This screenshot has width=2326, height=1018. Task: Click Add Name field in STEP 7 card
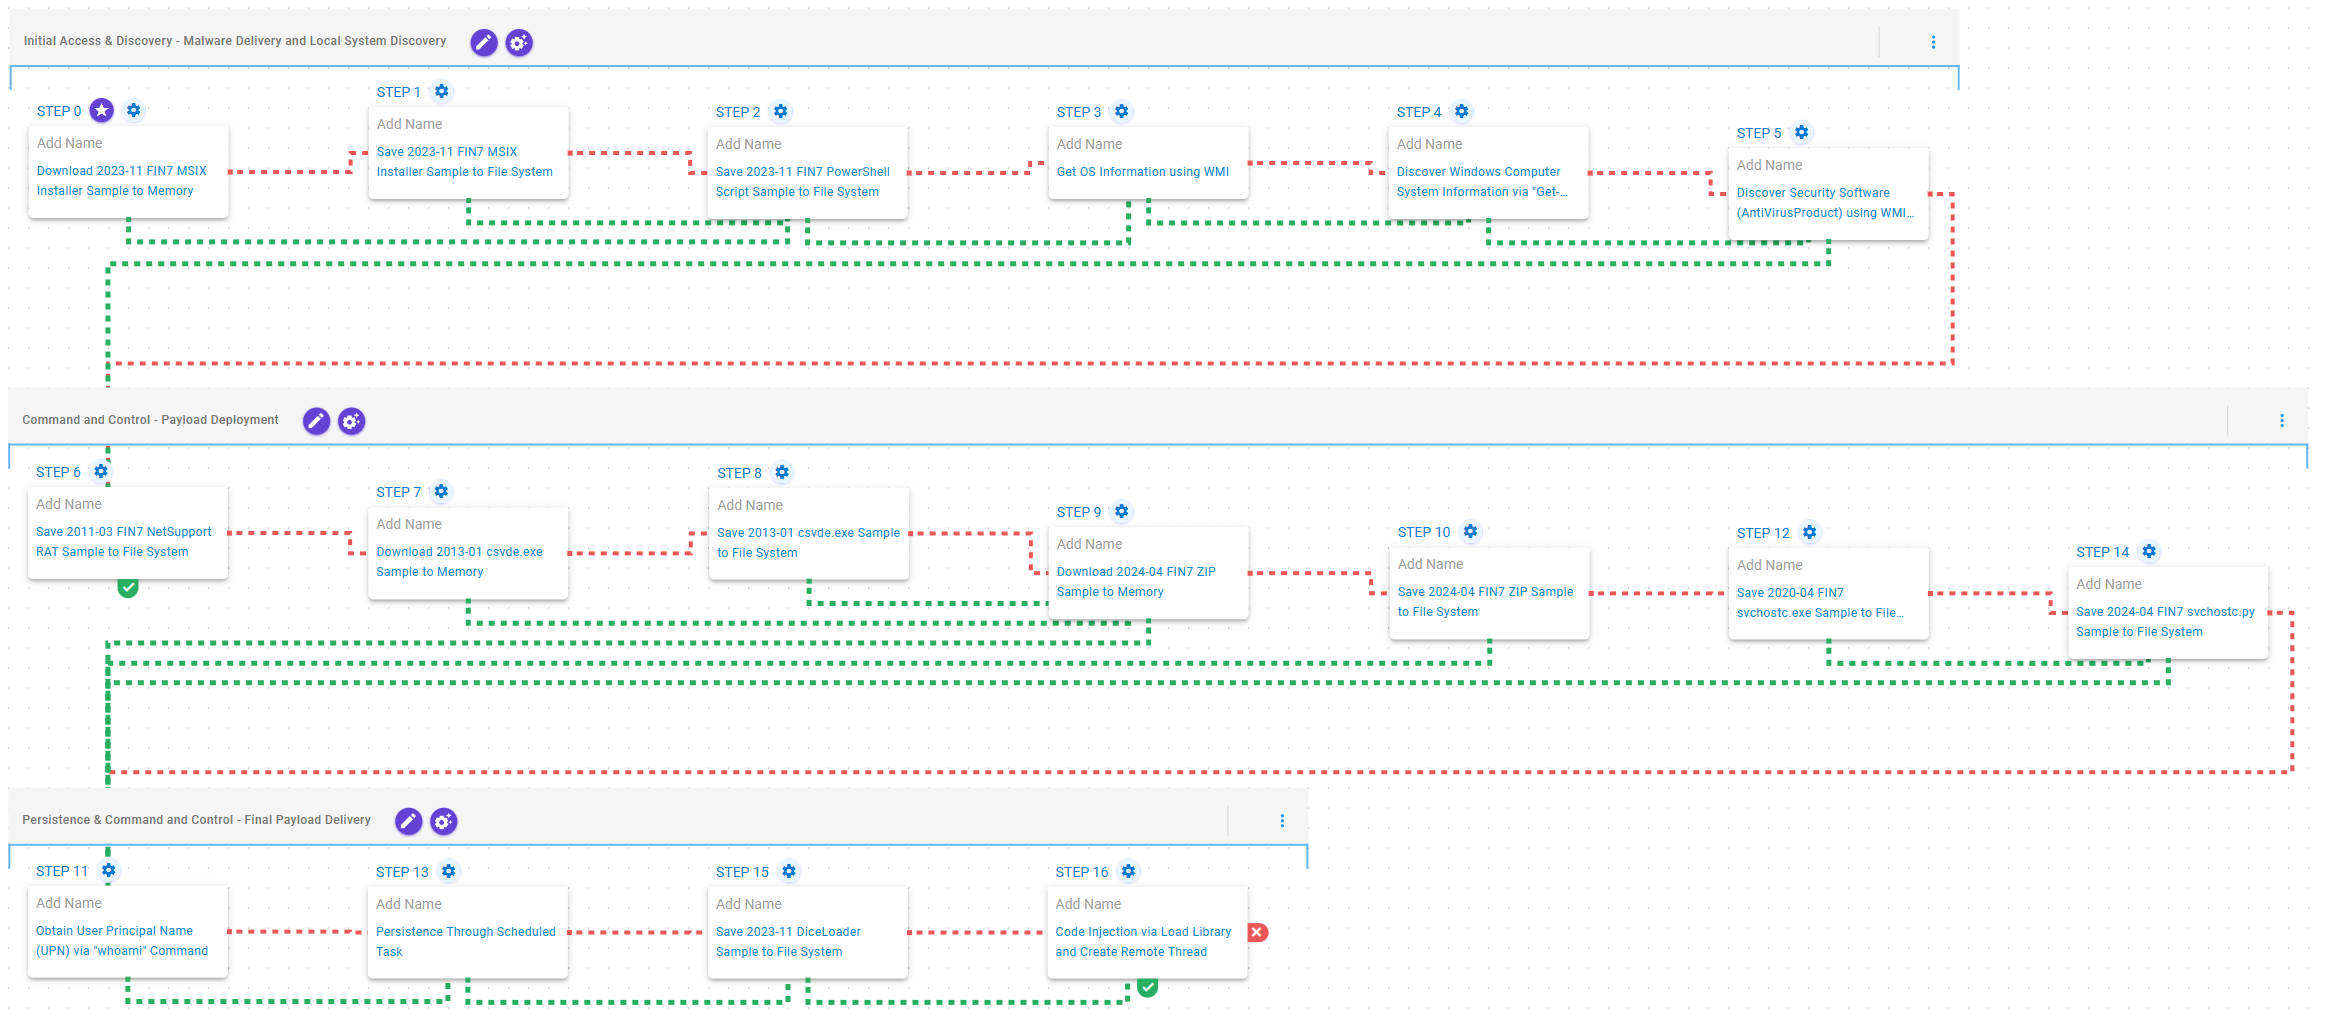click(x=409, y=524)
